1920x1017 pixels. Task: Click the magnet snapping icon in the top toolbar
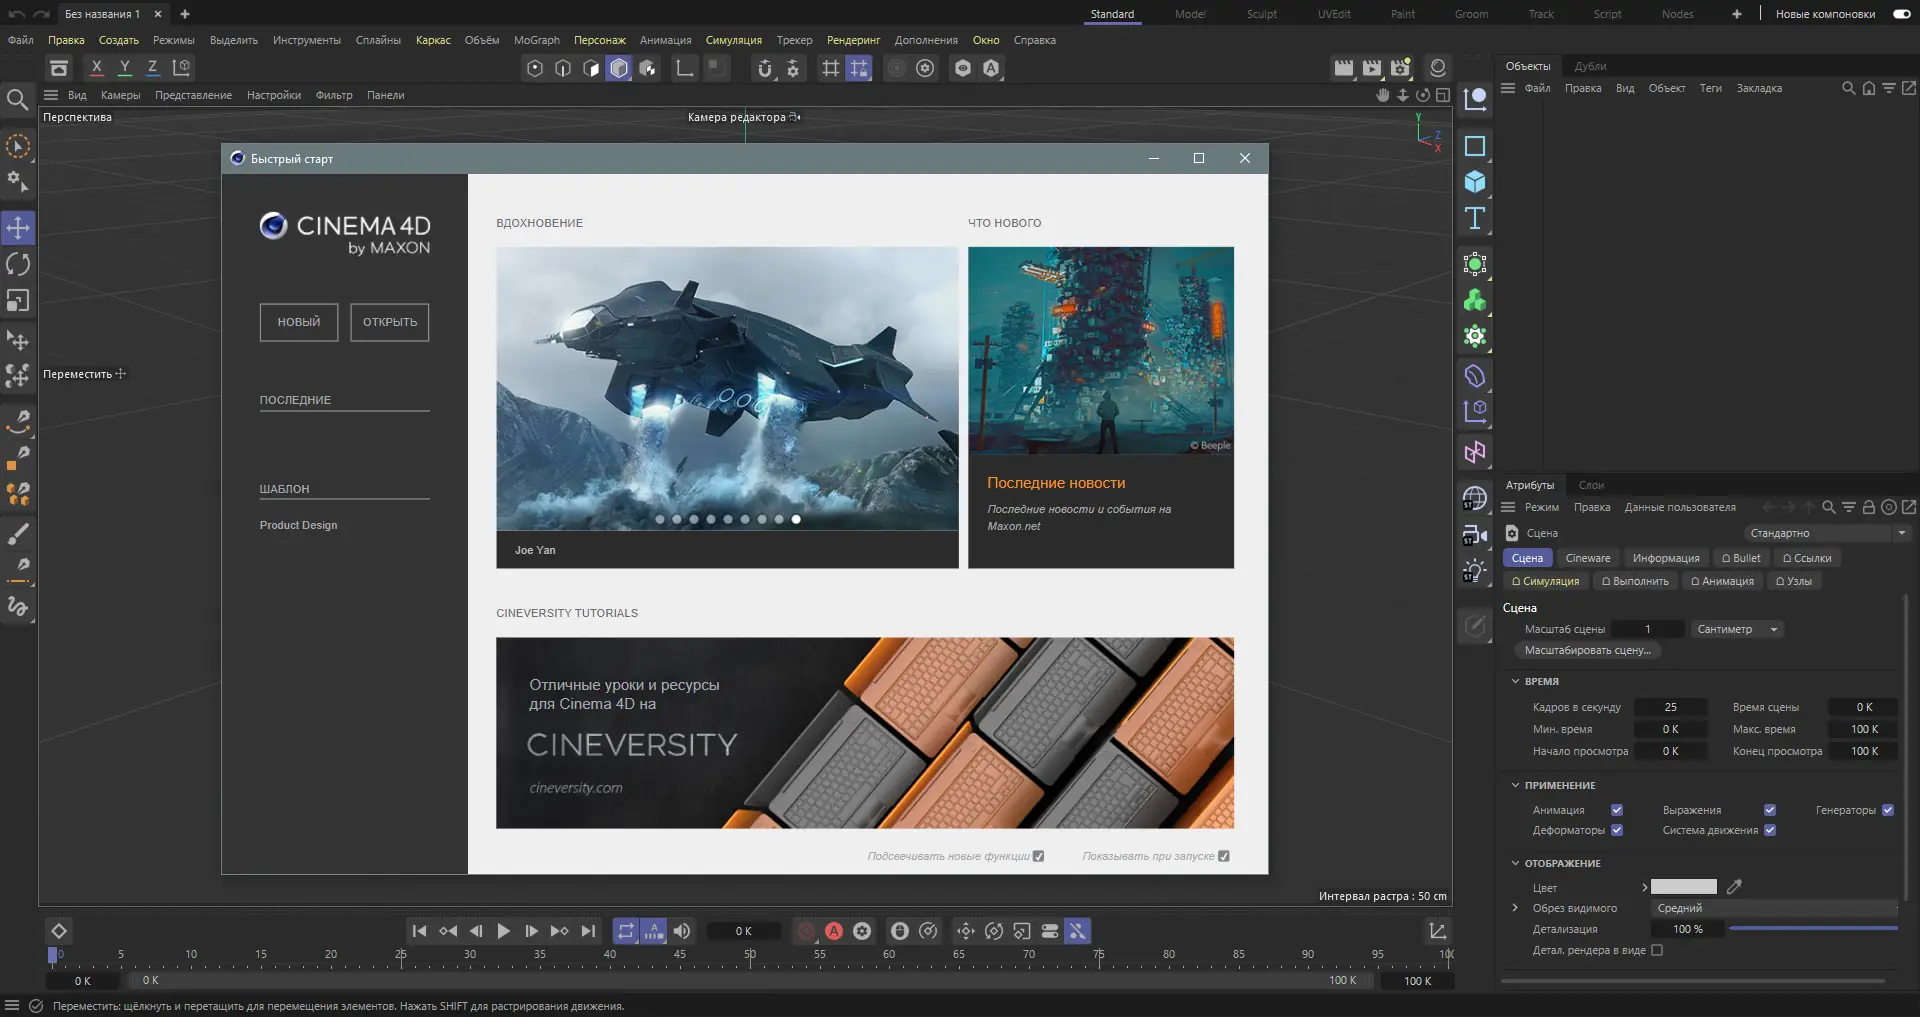point(765,68)
